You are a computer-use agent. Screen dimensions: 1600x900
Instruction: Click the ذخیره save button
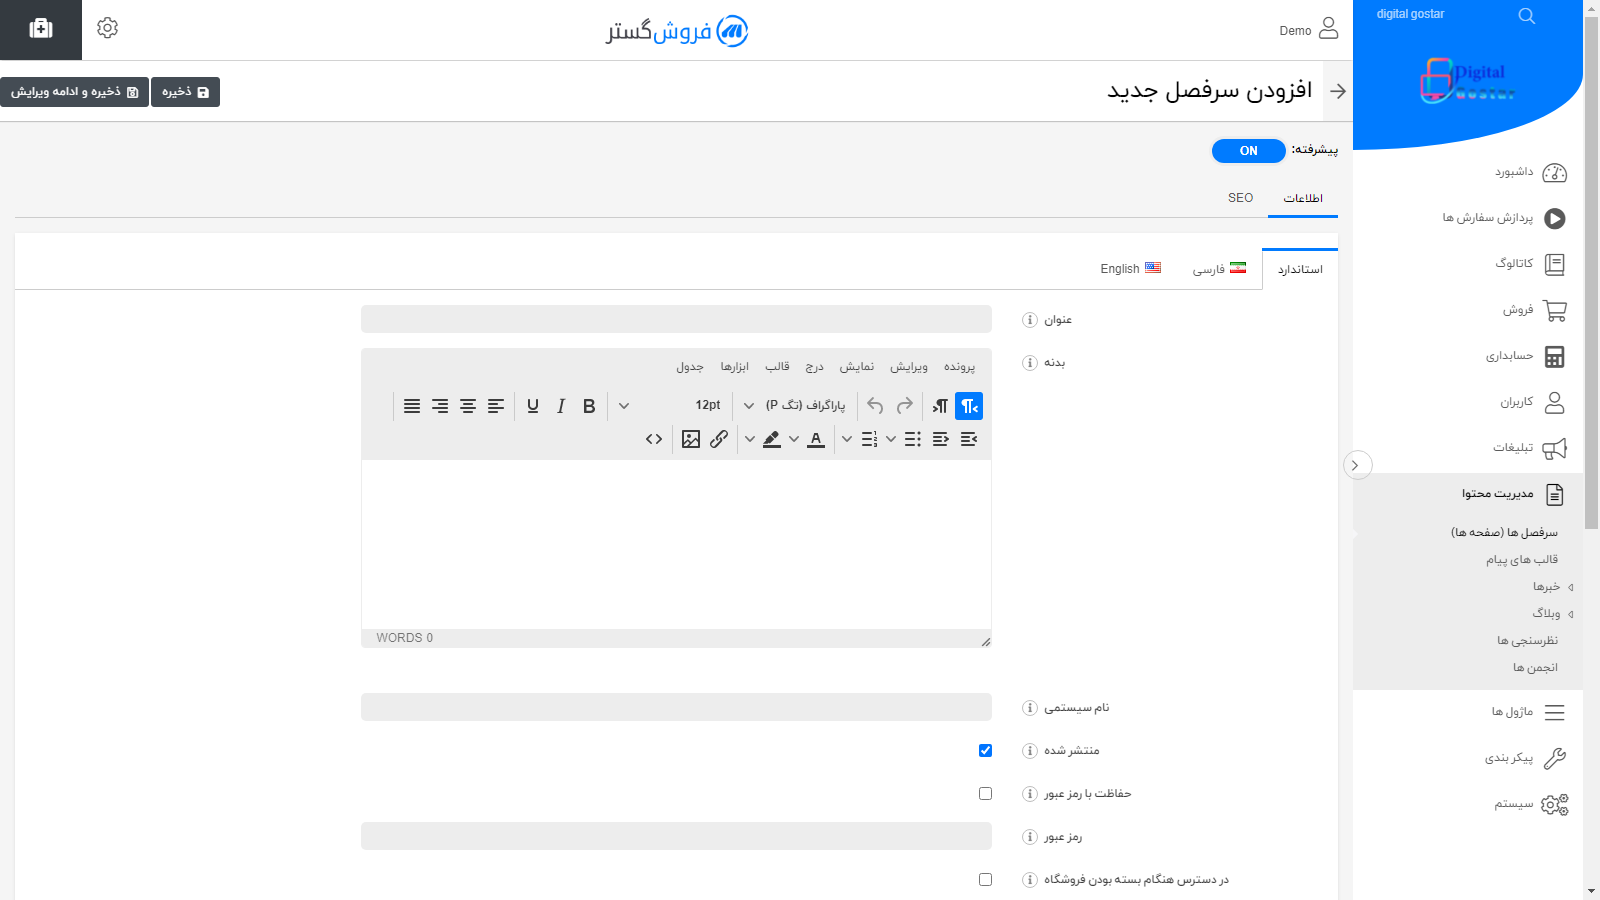click(185, 91)
